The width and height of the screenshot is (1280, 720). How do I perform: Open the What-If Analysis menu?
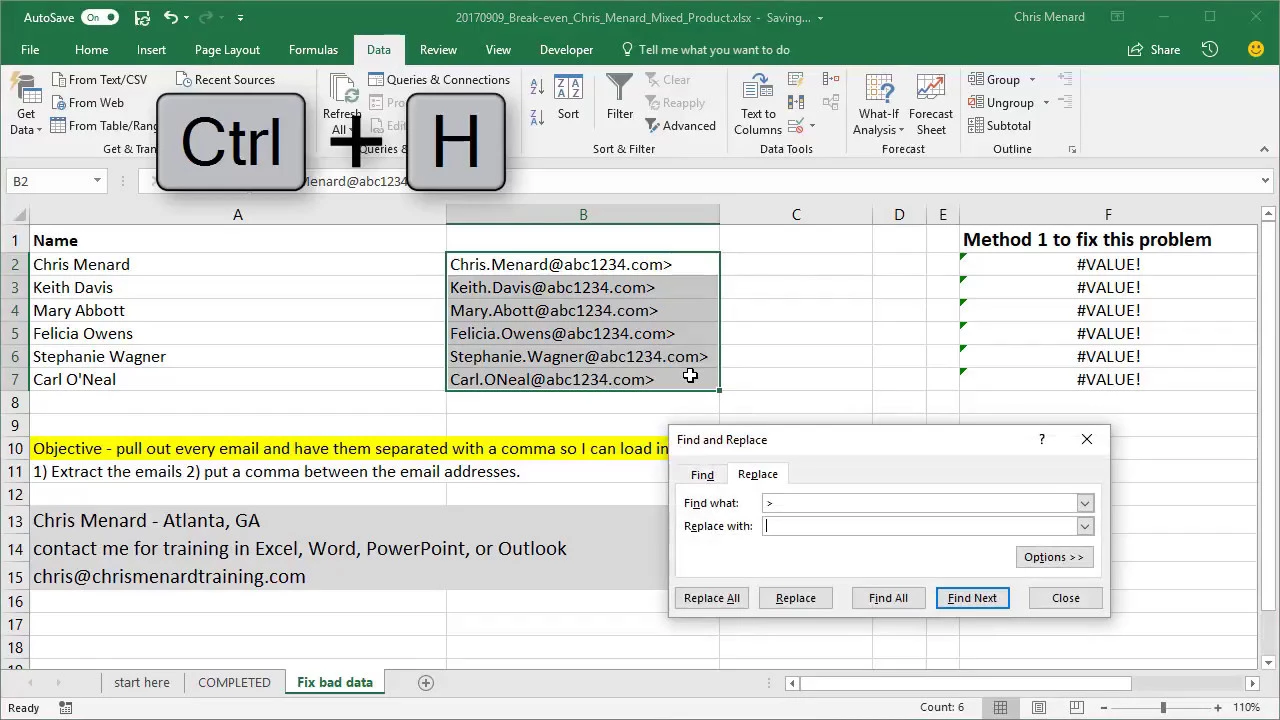coord(879,105)
